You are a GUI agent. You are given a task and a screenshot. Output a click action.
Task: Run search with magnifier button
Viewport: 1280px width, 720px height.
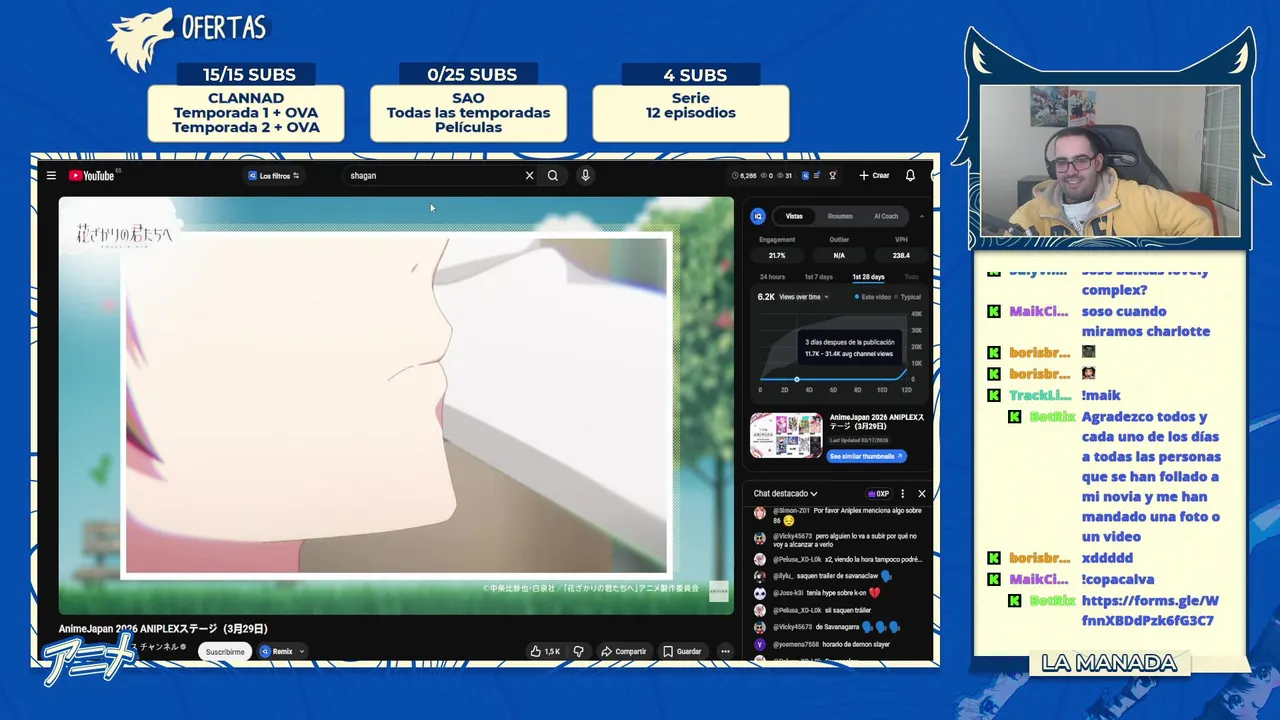[x=553, y=176]
